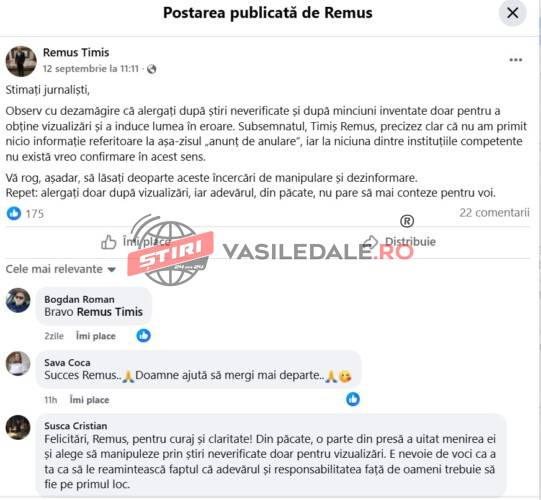Viewport: 541px width, 500px height.
Task: Expand the Cele mai relevante sort dropdown
Action: (x=61, y=269)
